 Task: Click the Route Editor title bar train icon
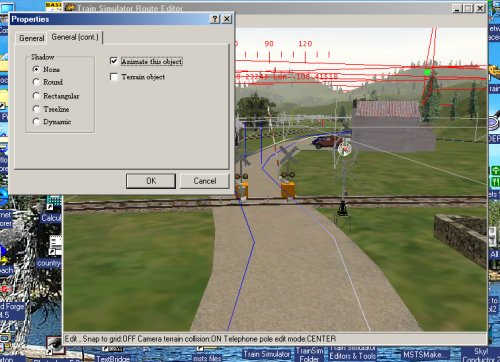click(x=69, y=8)
